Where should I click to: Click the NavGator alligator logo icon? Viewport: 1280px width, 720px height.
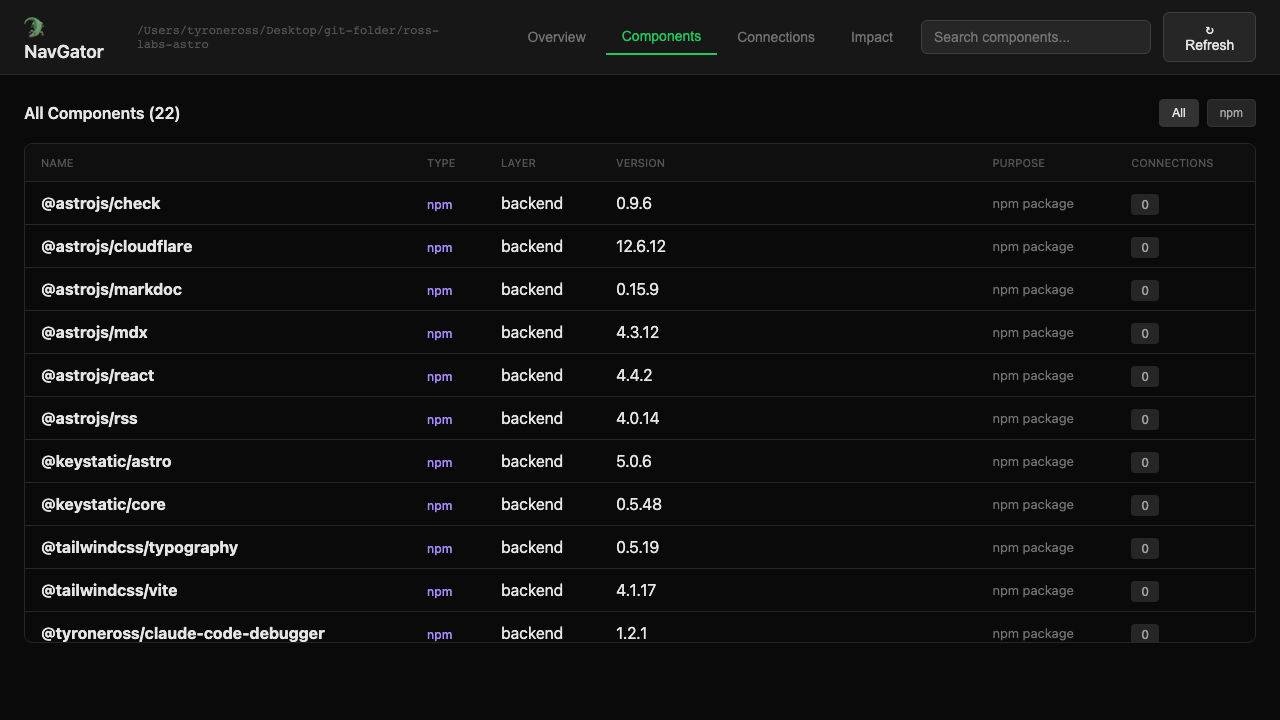[x=34, y=27]
